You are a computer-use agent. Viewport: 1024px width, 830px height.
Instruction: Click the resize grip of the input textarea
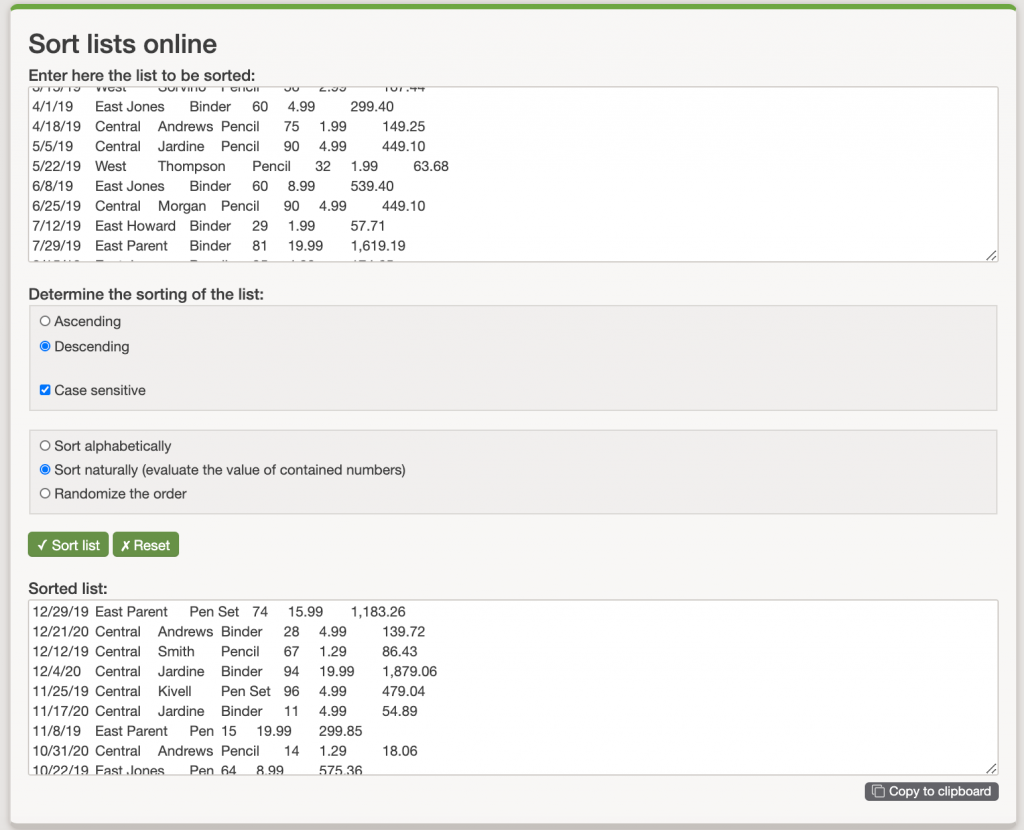pos(991,256)
